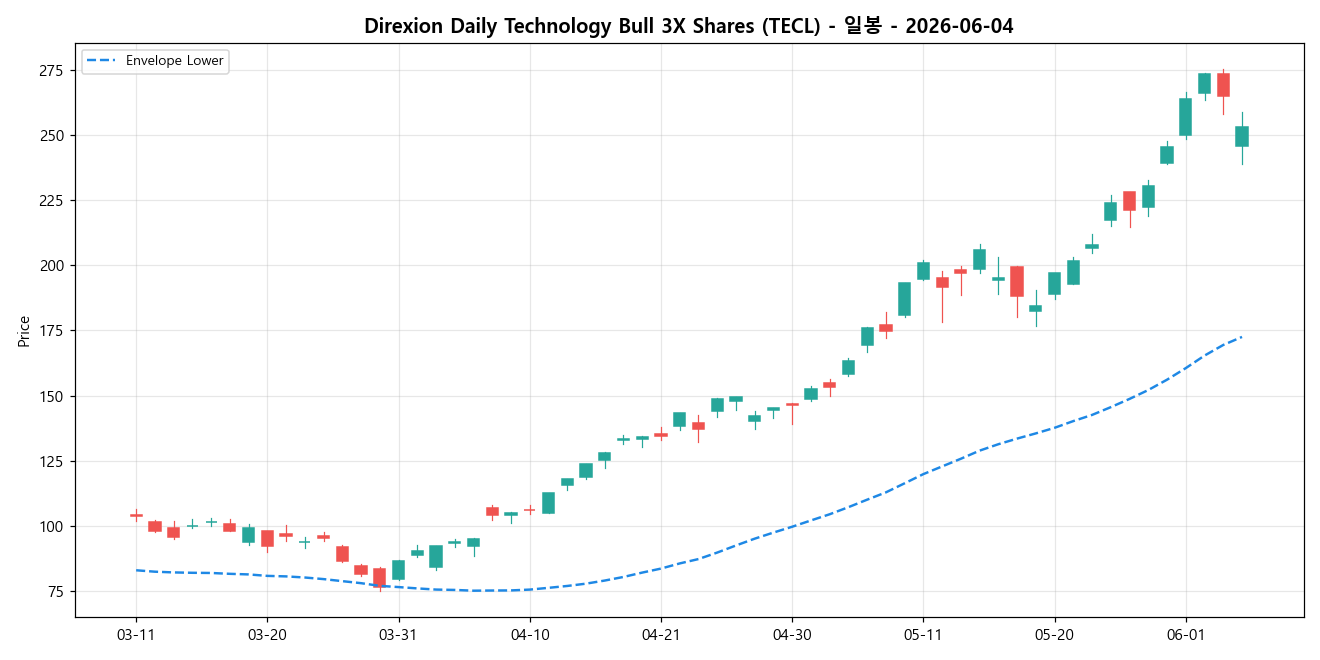The width and height of the screenshot is (1320, 660).
Task: Click the 06-01 date tick label
Action: pos(1185,635)
